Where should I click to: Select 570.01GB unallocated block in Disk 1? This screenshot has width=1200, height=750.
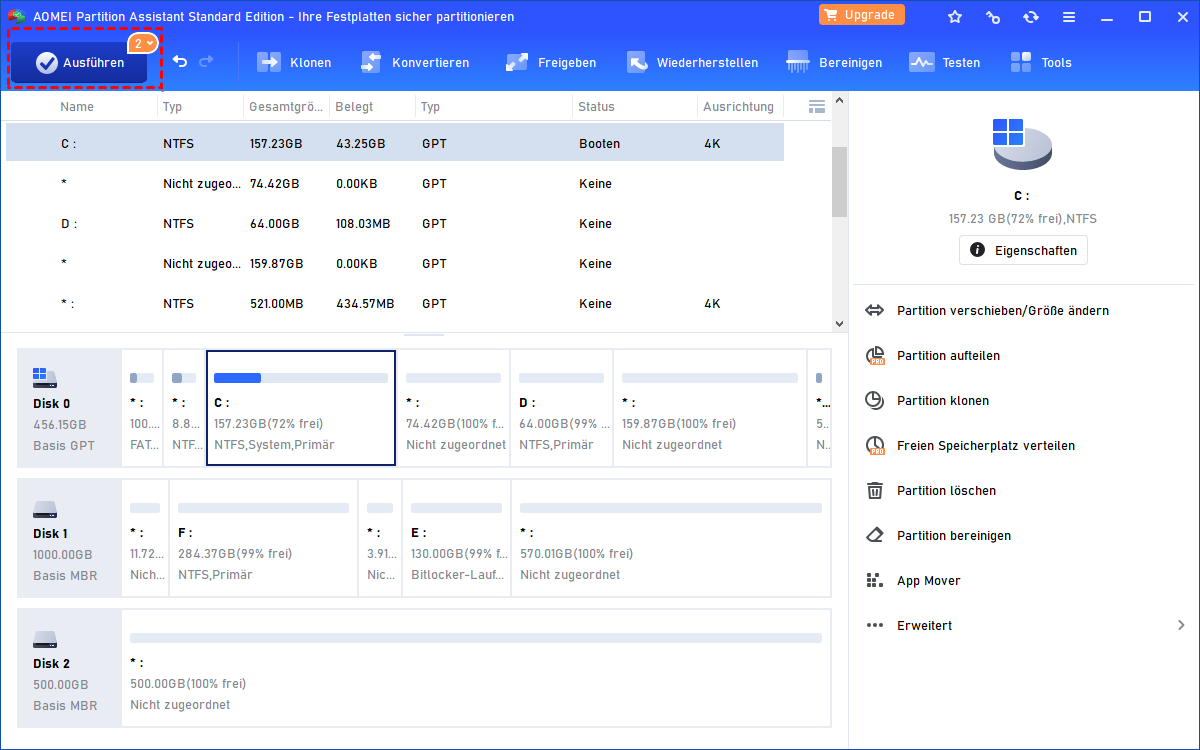point(671,538)
